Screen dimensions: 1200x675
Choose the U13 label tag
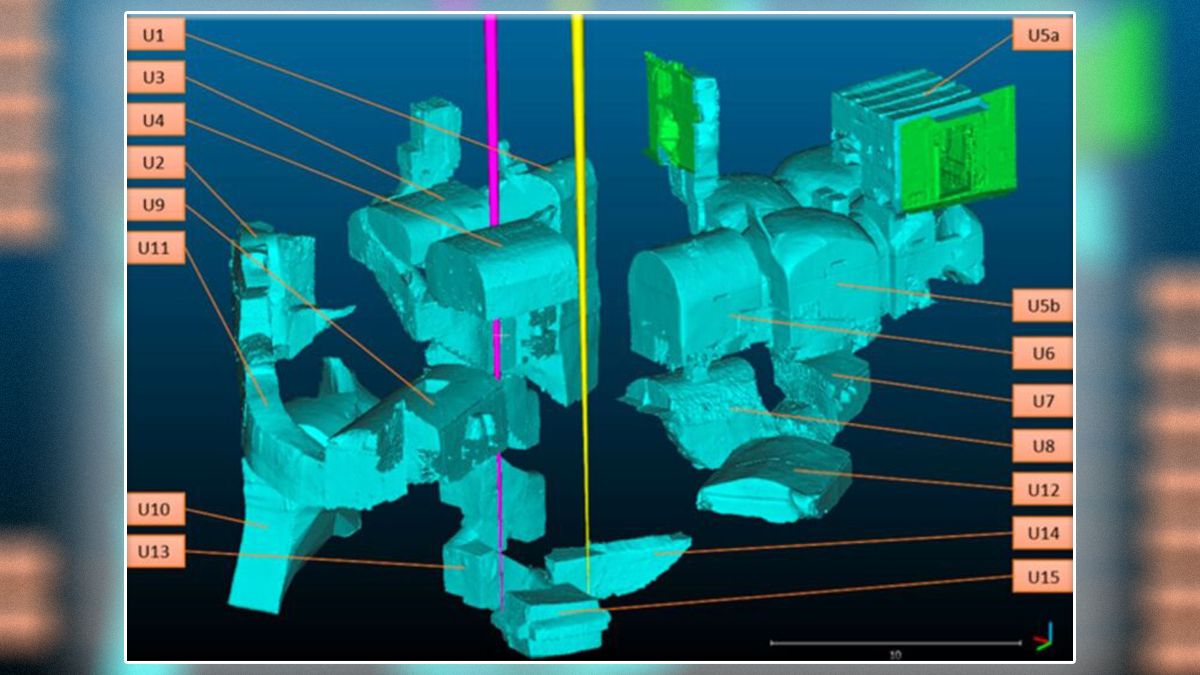coord(156,551)
